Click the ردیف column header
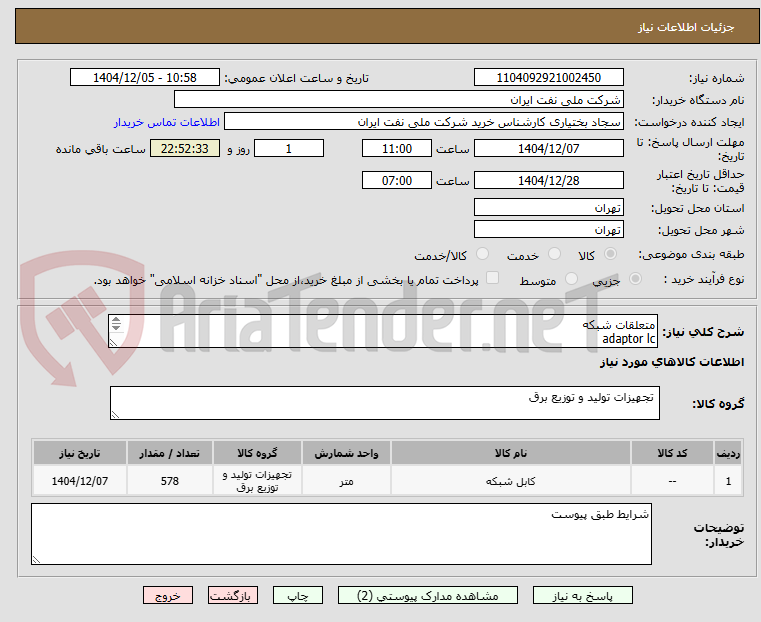This screenshot has height=622, width=761. [728, 453]
